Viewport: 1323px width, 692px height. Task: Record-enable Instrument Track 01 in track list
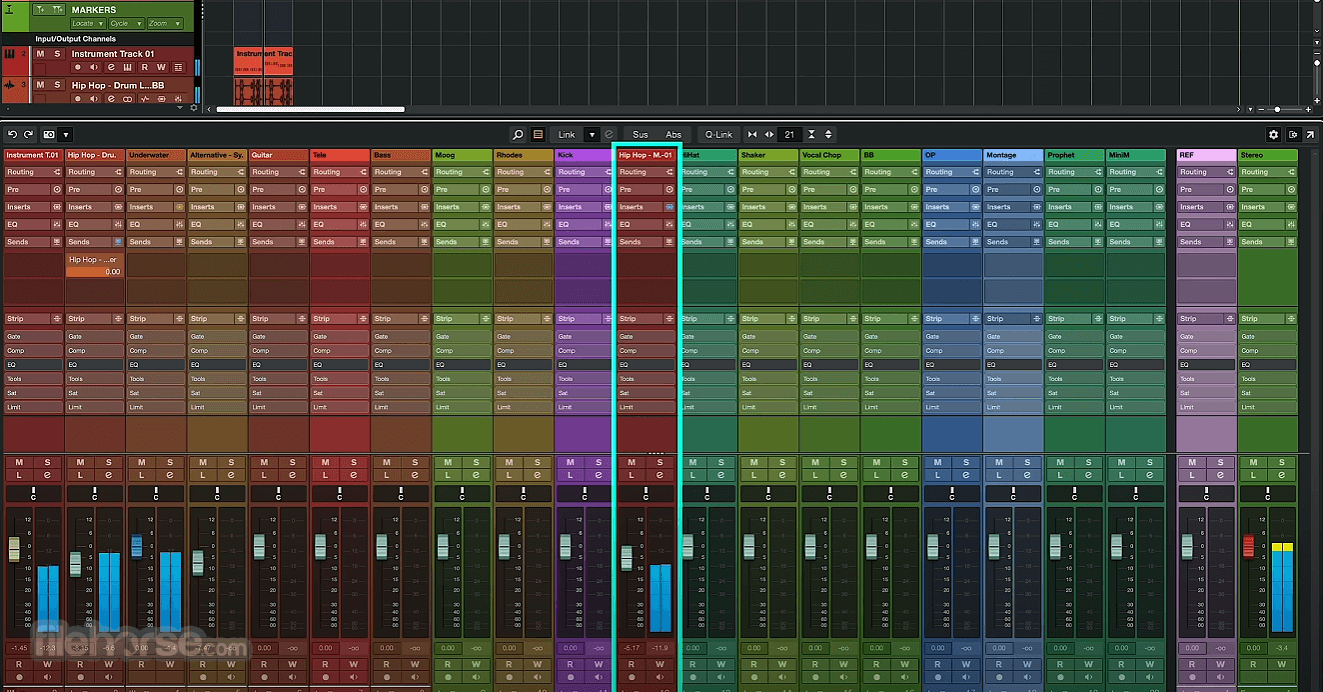pyautogui.click(x=77, y=68)
